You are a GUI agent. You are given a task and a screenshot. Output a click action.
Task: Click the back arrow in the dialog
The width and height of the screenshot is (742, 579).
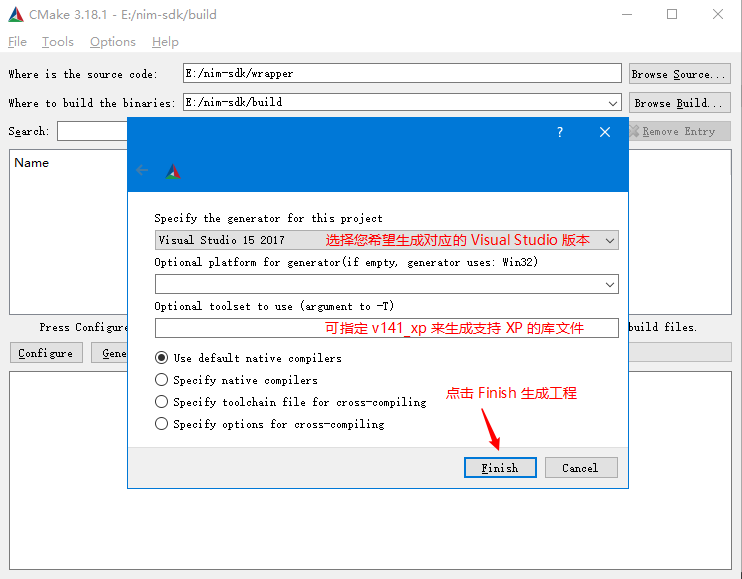click(142, 170)
